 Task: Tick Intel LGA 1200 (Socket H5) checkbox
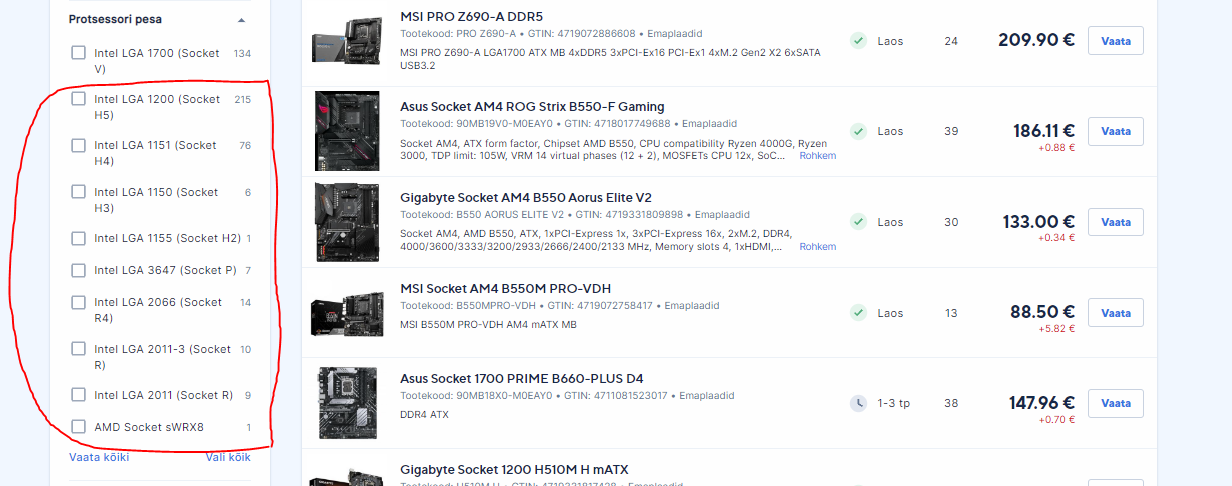click(x=78, y=99)
